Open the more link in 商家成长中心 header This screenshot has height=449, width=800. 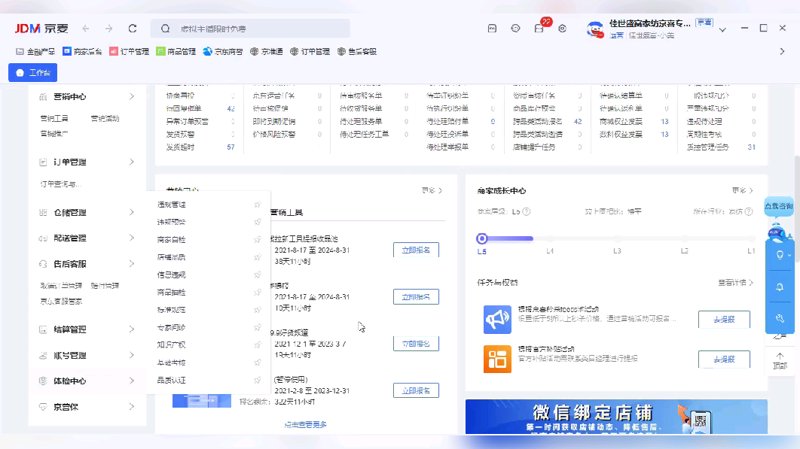click(x=742, y=190)
